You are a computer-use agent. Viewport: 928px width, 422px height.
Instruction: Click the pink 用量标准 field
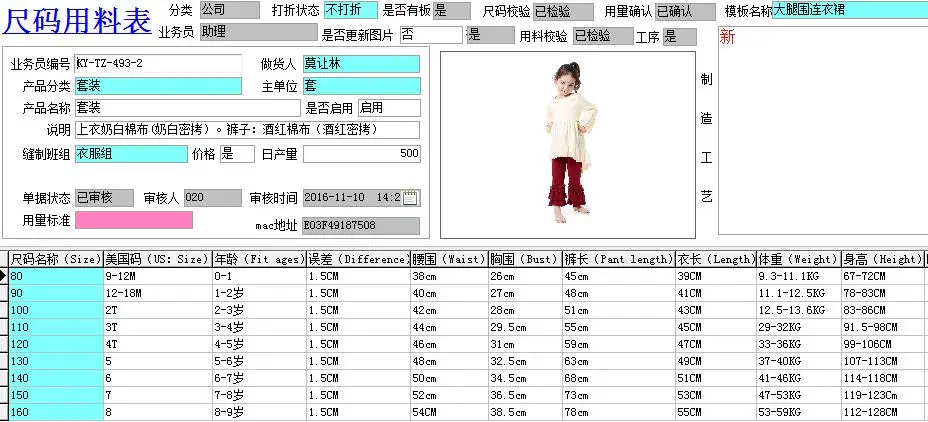click(134, 220)
